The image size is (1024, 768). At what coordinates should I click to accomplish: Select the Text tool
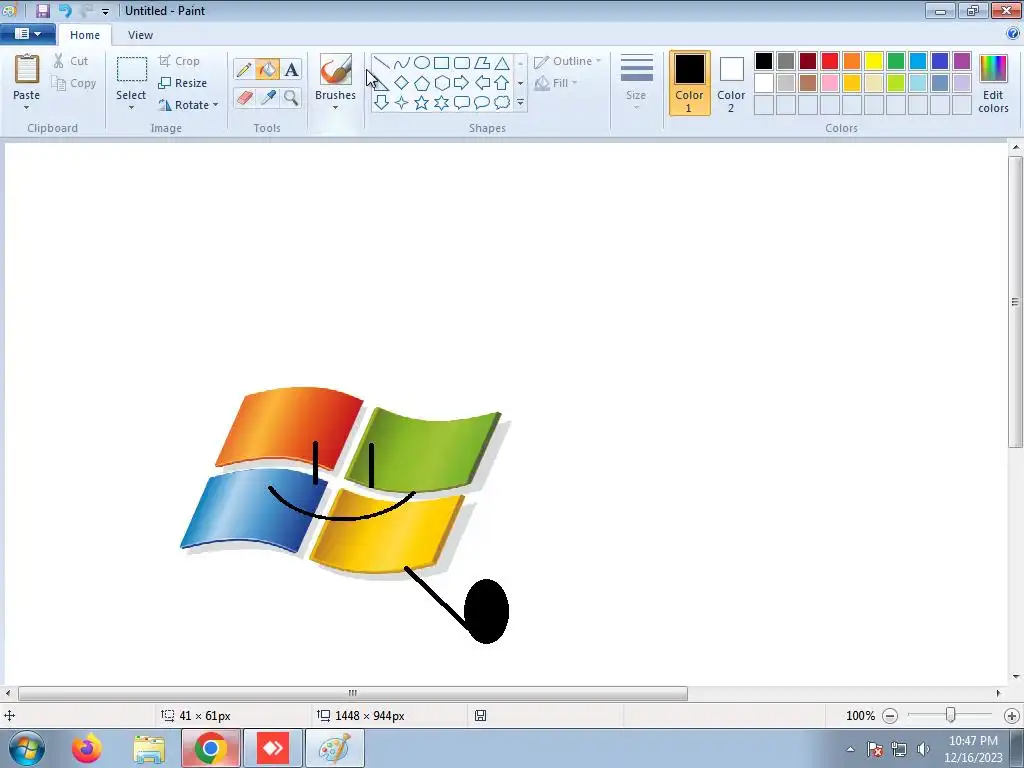click(291, 69)
